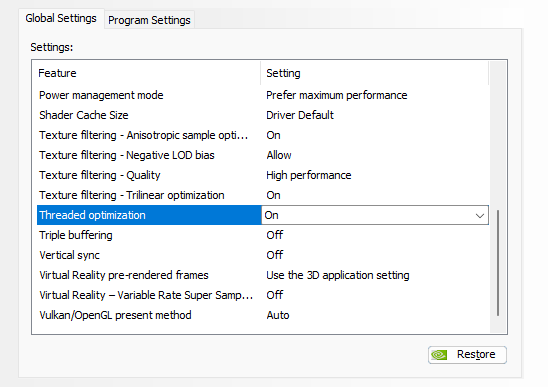Click the vertical scrollbar thumb in settings list

click(498, 263)
